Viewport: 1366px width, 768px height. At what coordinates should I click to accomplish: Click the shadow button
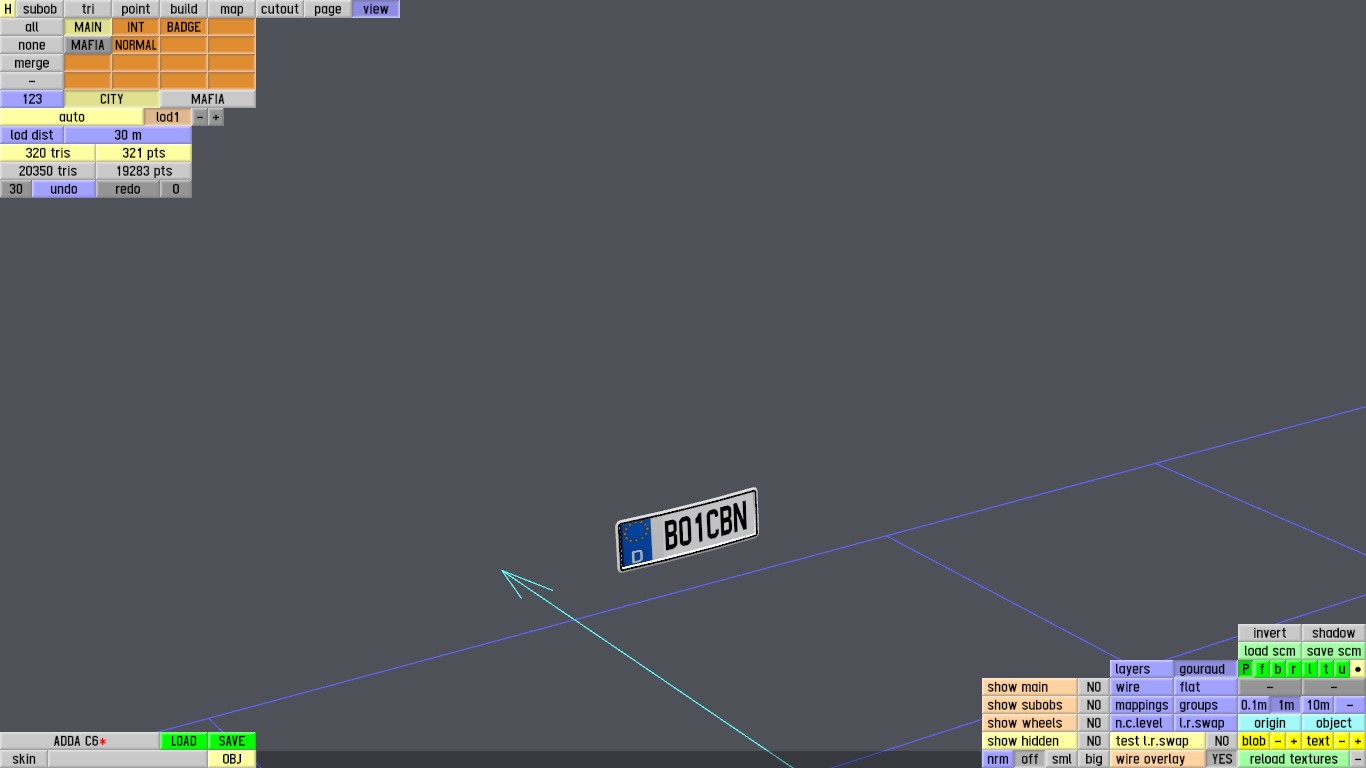(1334, 633)
